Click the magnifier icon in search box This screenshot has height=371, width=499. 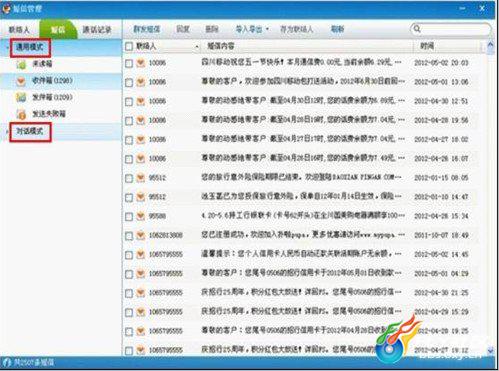(417, 29)
